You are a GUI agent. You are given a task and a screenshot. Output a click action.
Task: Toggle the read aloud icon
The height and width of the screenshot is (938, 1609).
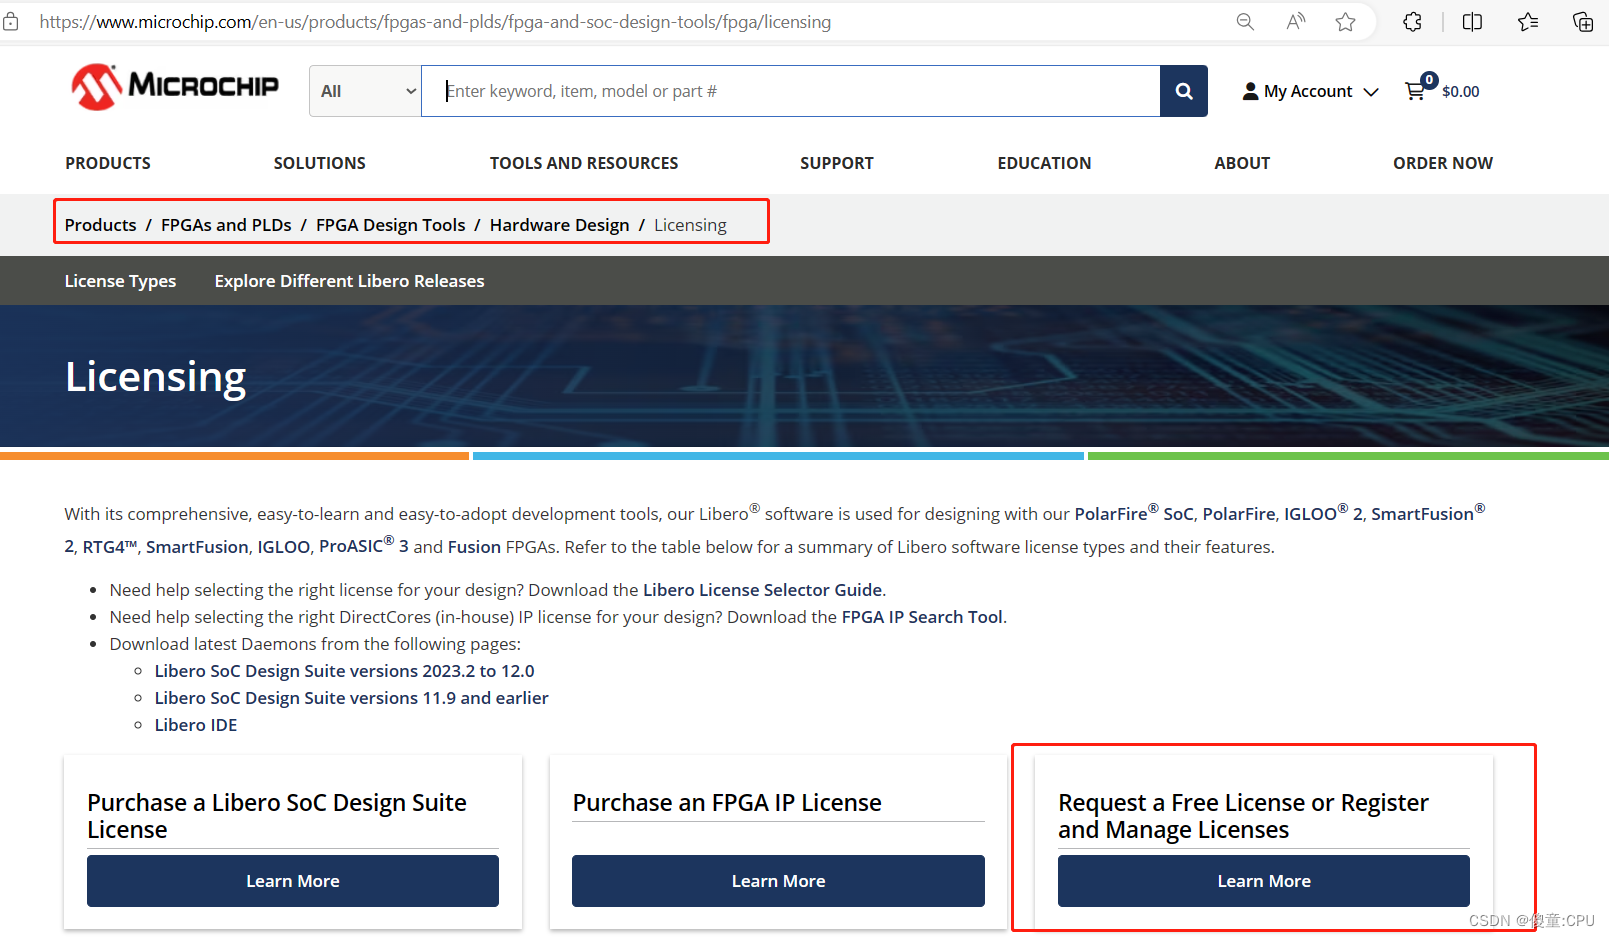(1296, 22)
